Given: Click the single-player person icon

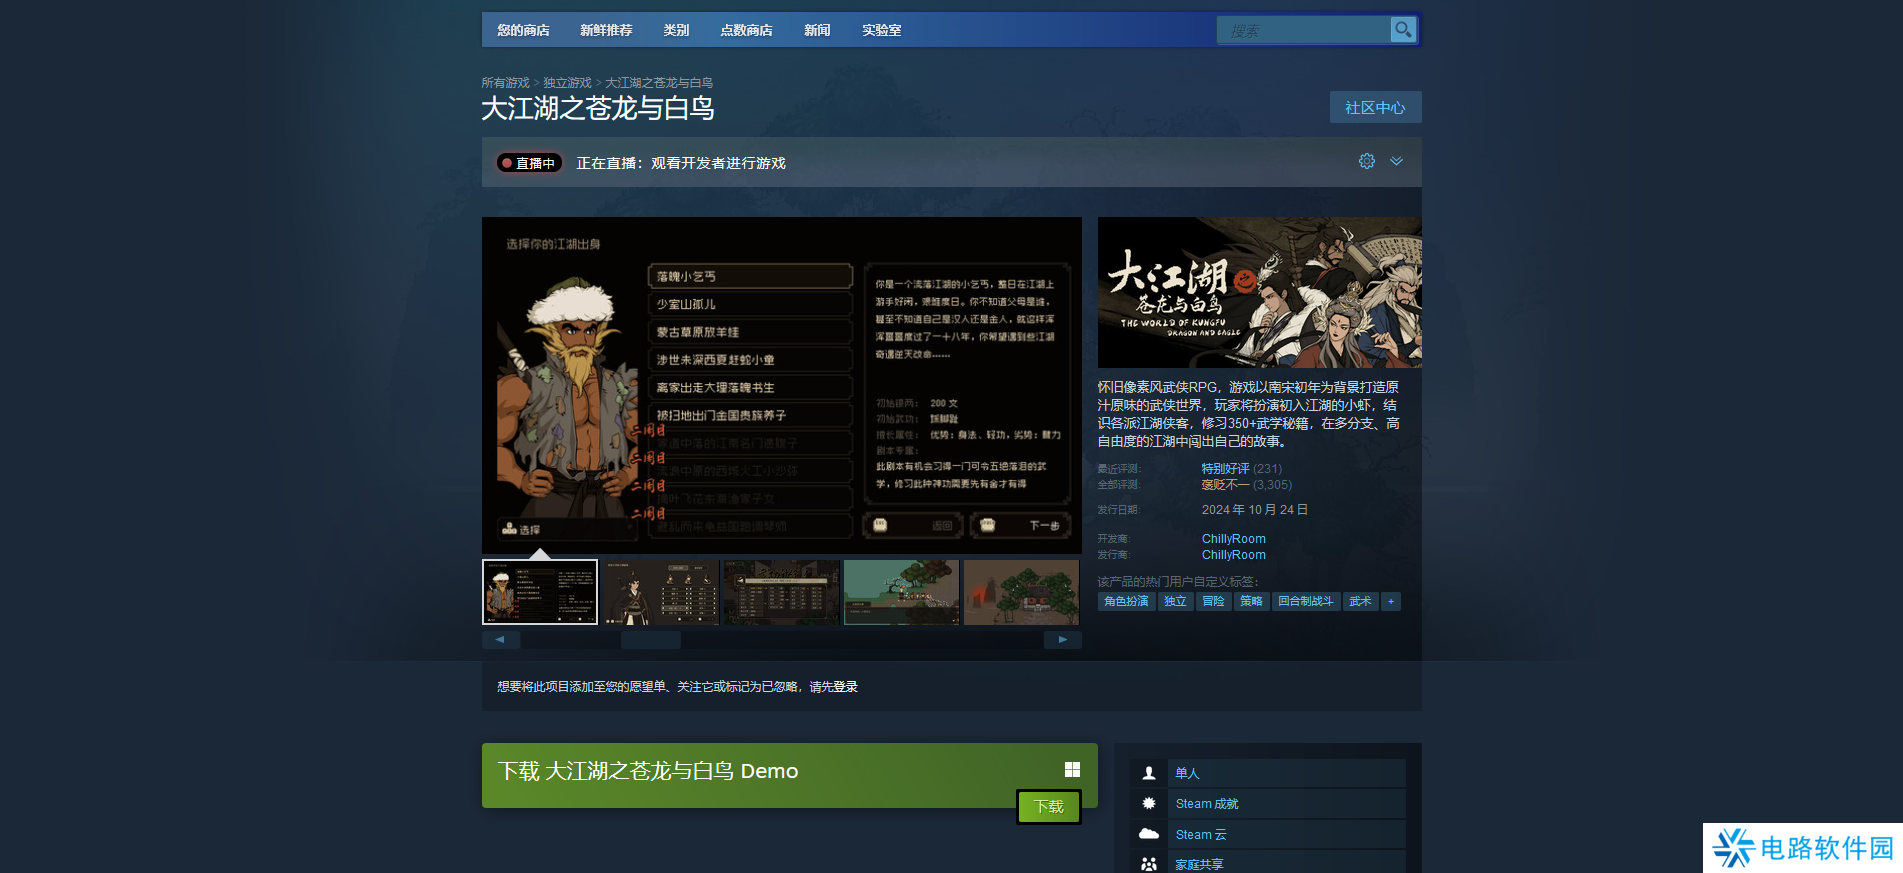Looking at the screenshot, I should click(1149, 773).
